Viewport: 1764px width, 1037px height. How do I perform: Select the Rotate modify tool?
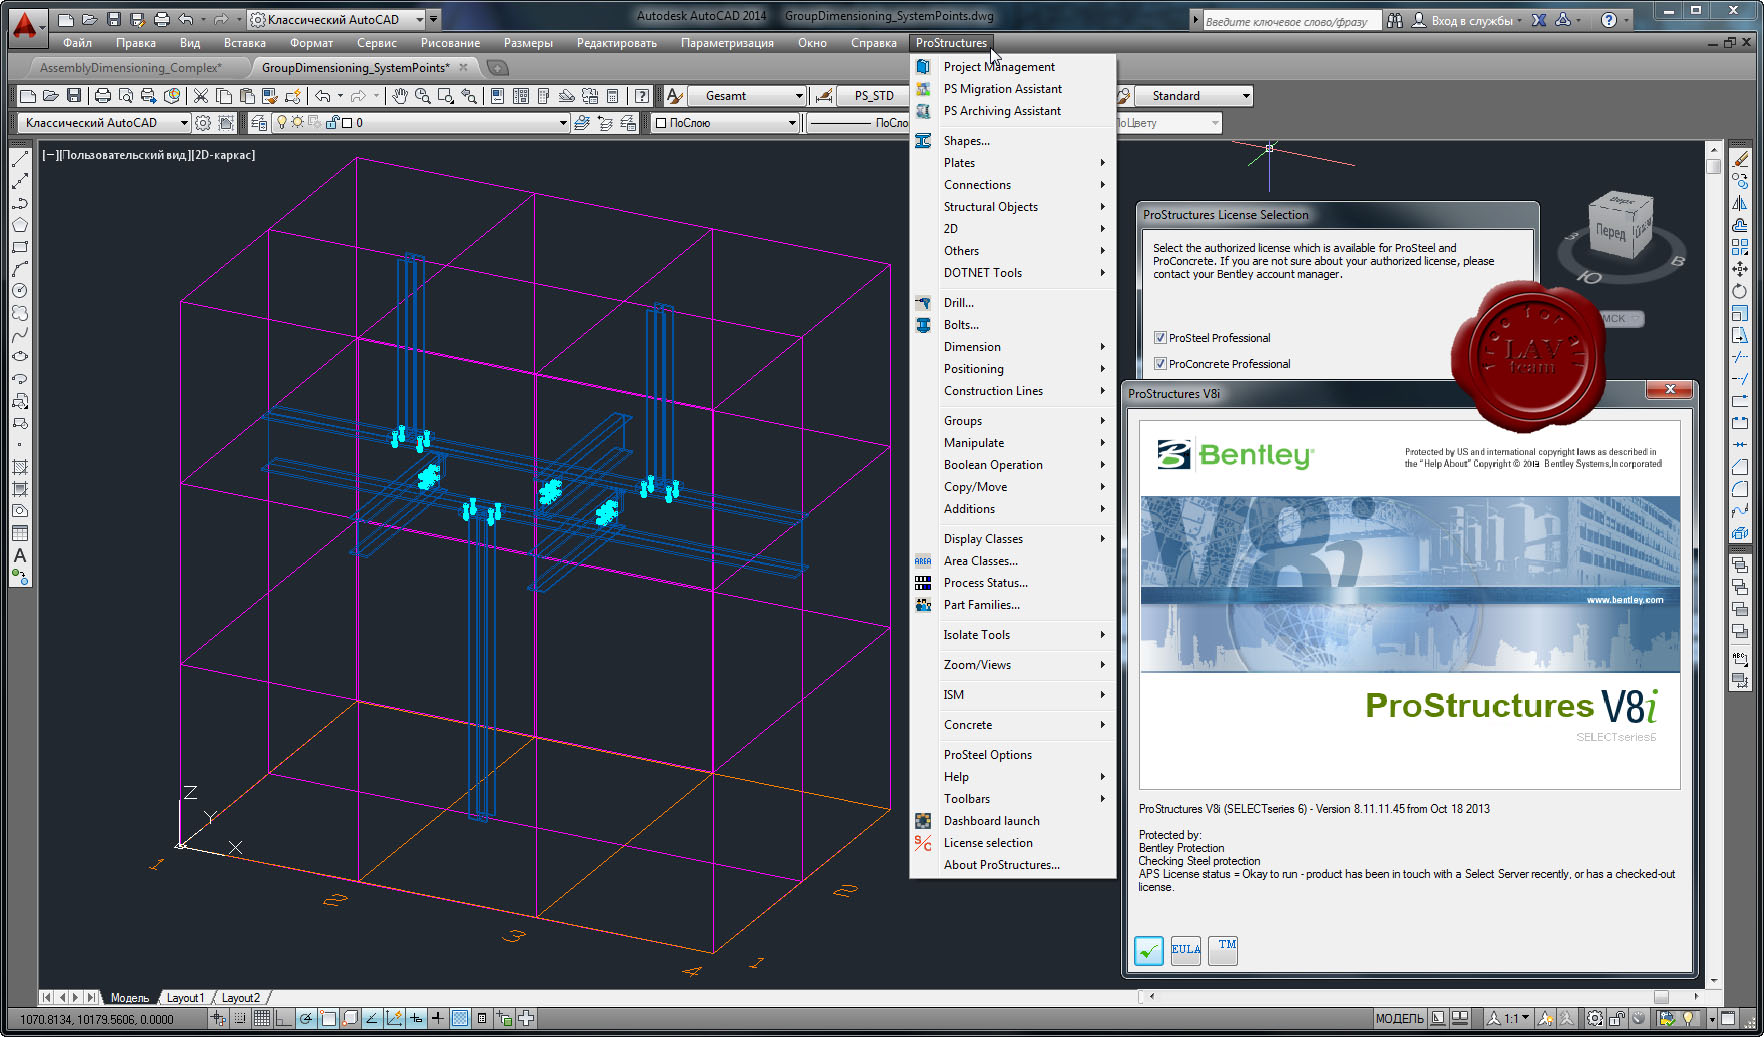point(1740,291)
